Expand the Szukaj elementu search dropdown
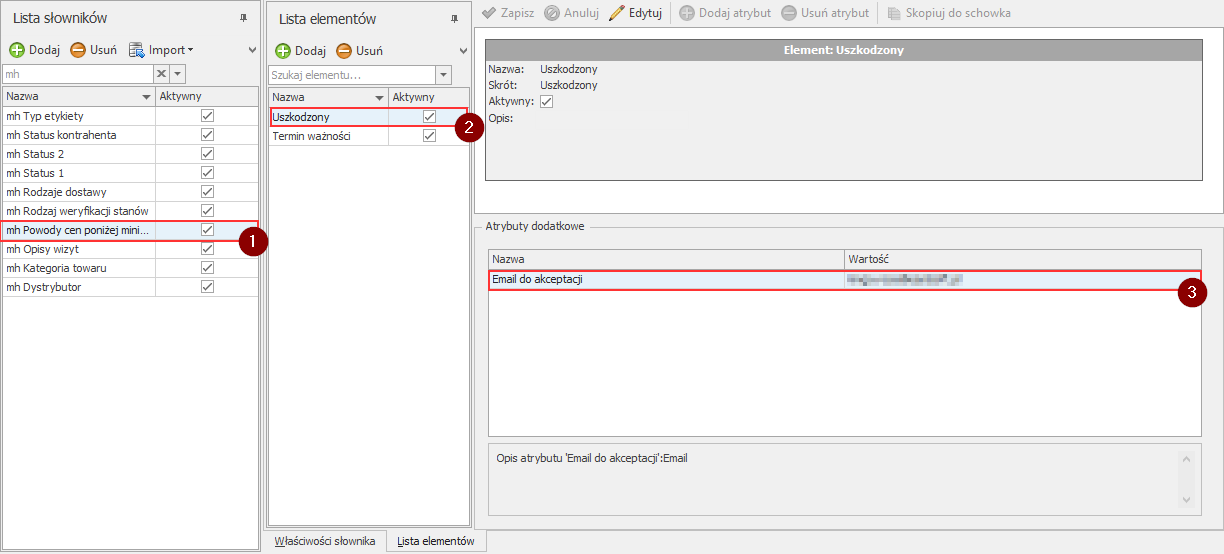This screenshot has width=1224, height=554. (x=443, y=75)
